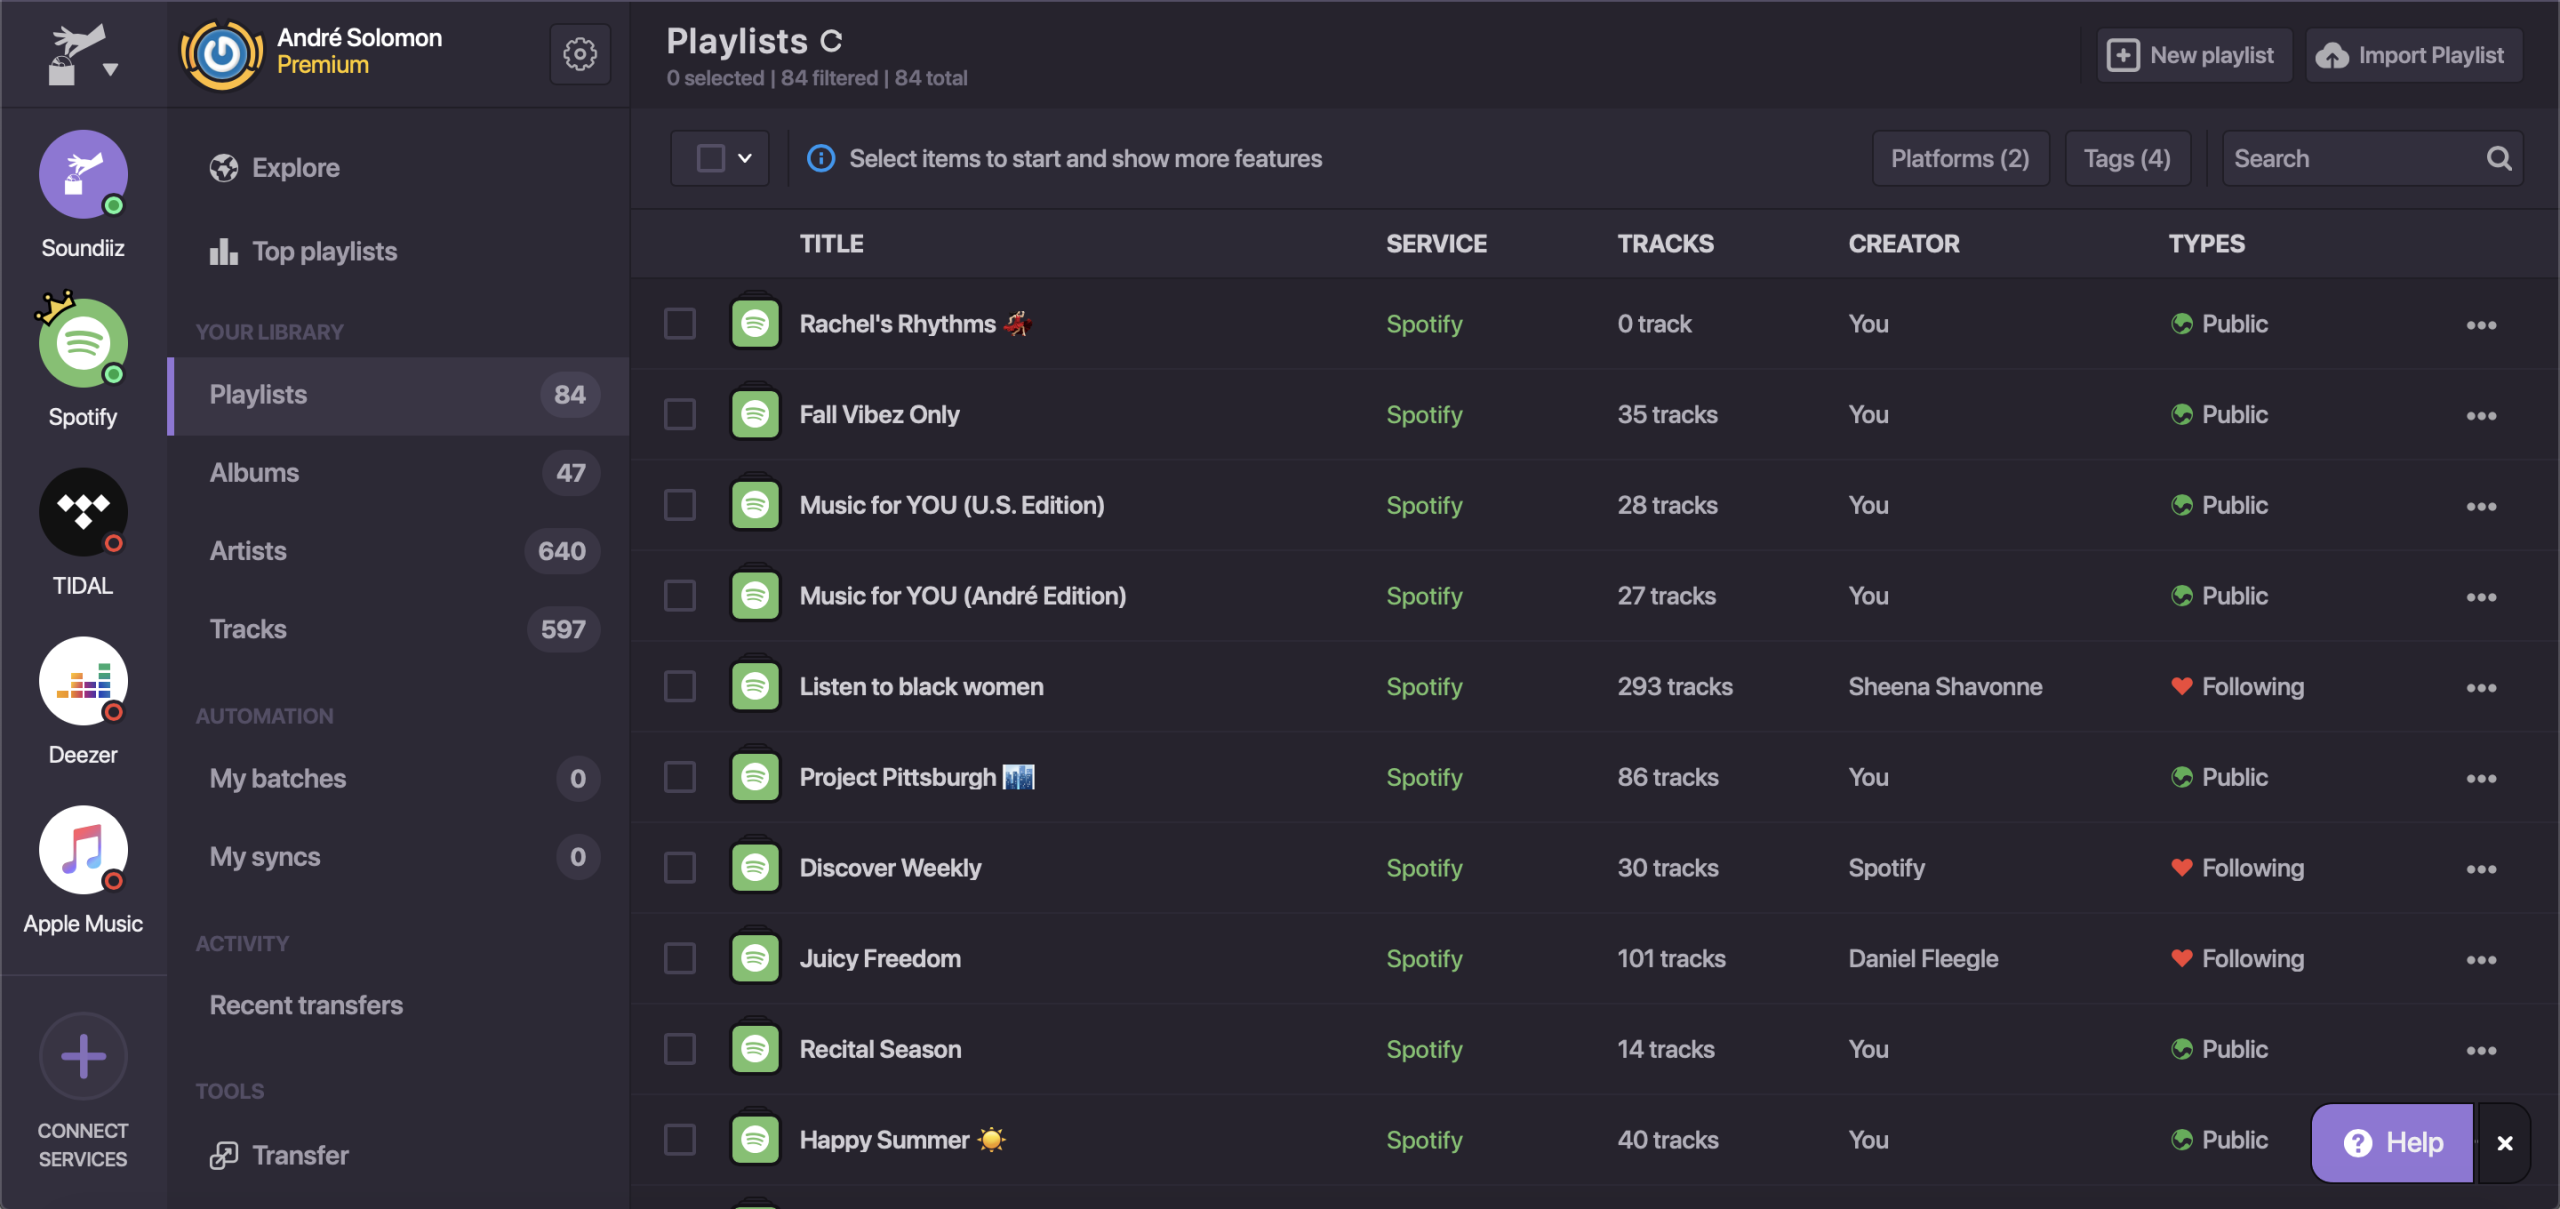
Task: Click the user avatar power icon
Action: pyautogui.click(x=222, y=54)
